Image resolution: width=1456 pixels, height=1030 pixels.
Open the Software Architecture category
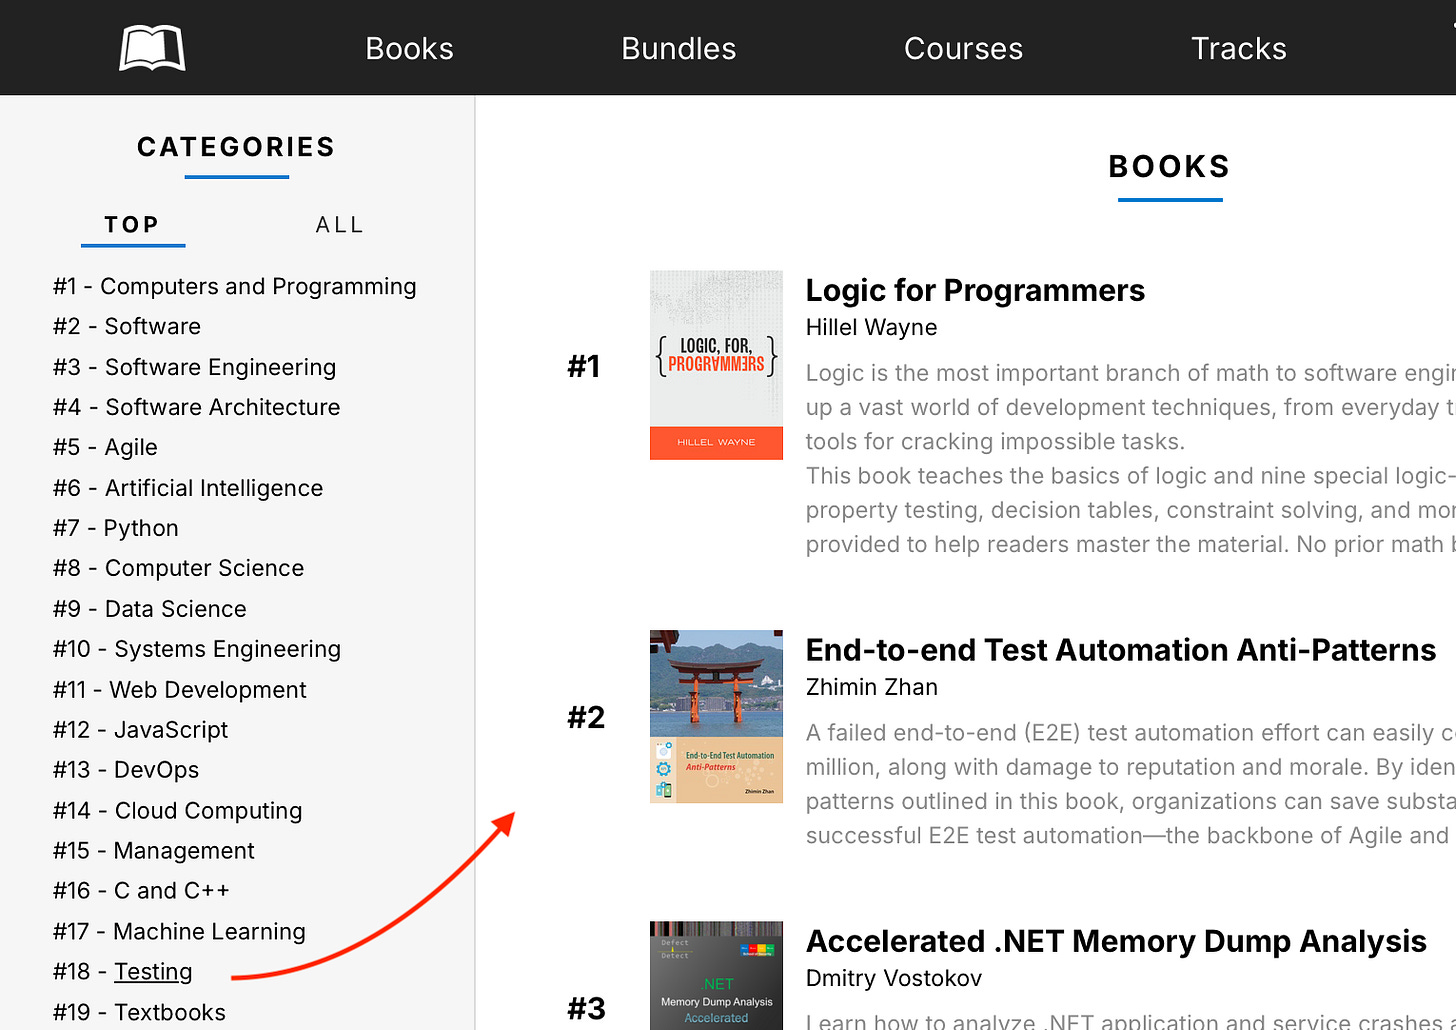tap(196, 407)
